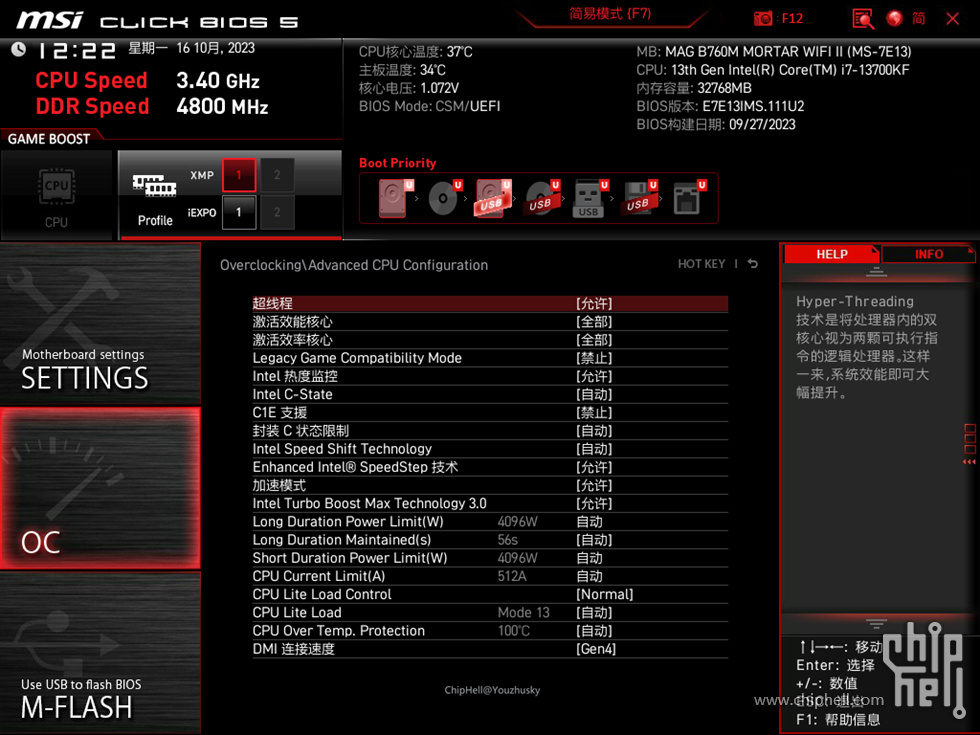Click the Boot Priority heading

pyautogui.click(x=398, y=163)
